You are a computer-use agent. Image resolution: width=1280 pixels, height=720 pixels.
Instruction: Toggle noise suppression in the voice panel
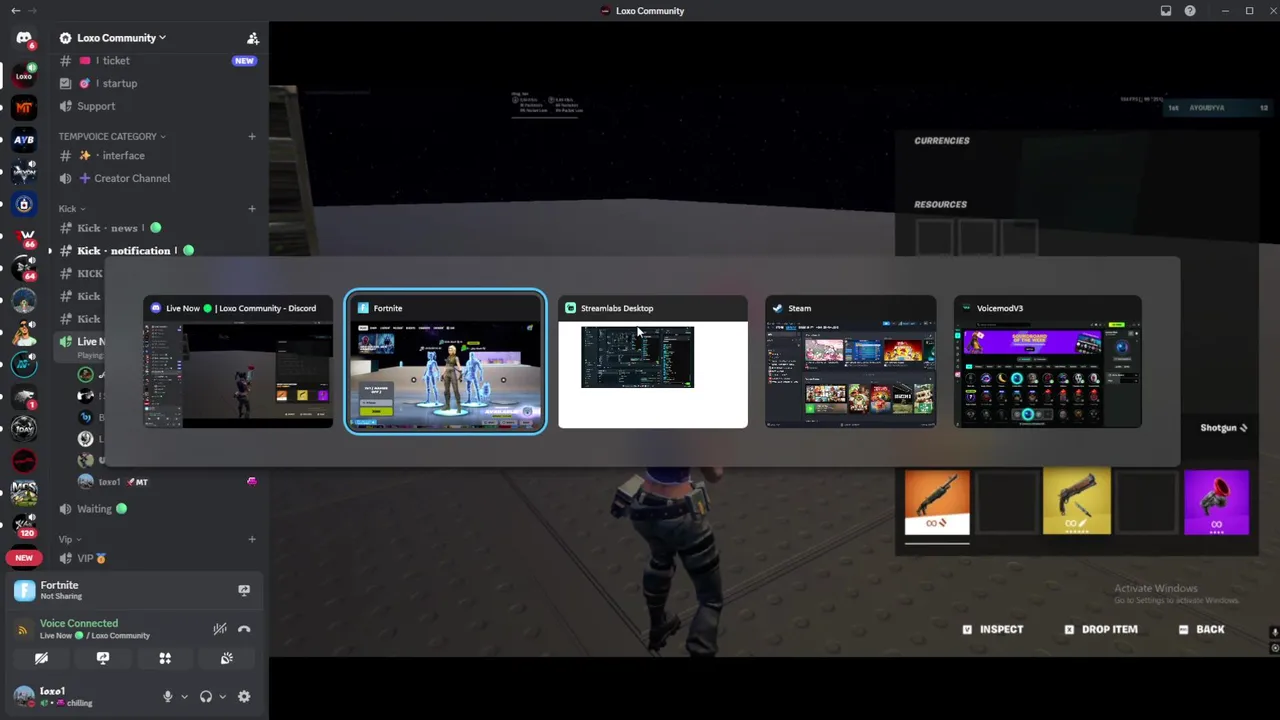220,629
